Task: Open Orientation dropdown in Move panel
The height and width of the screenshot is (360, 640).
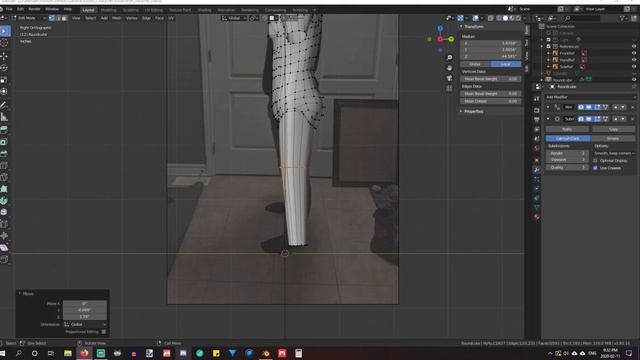Action: pos(85,324)
